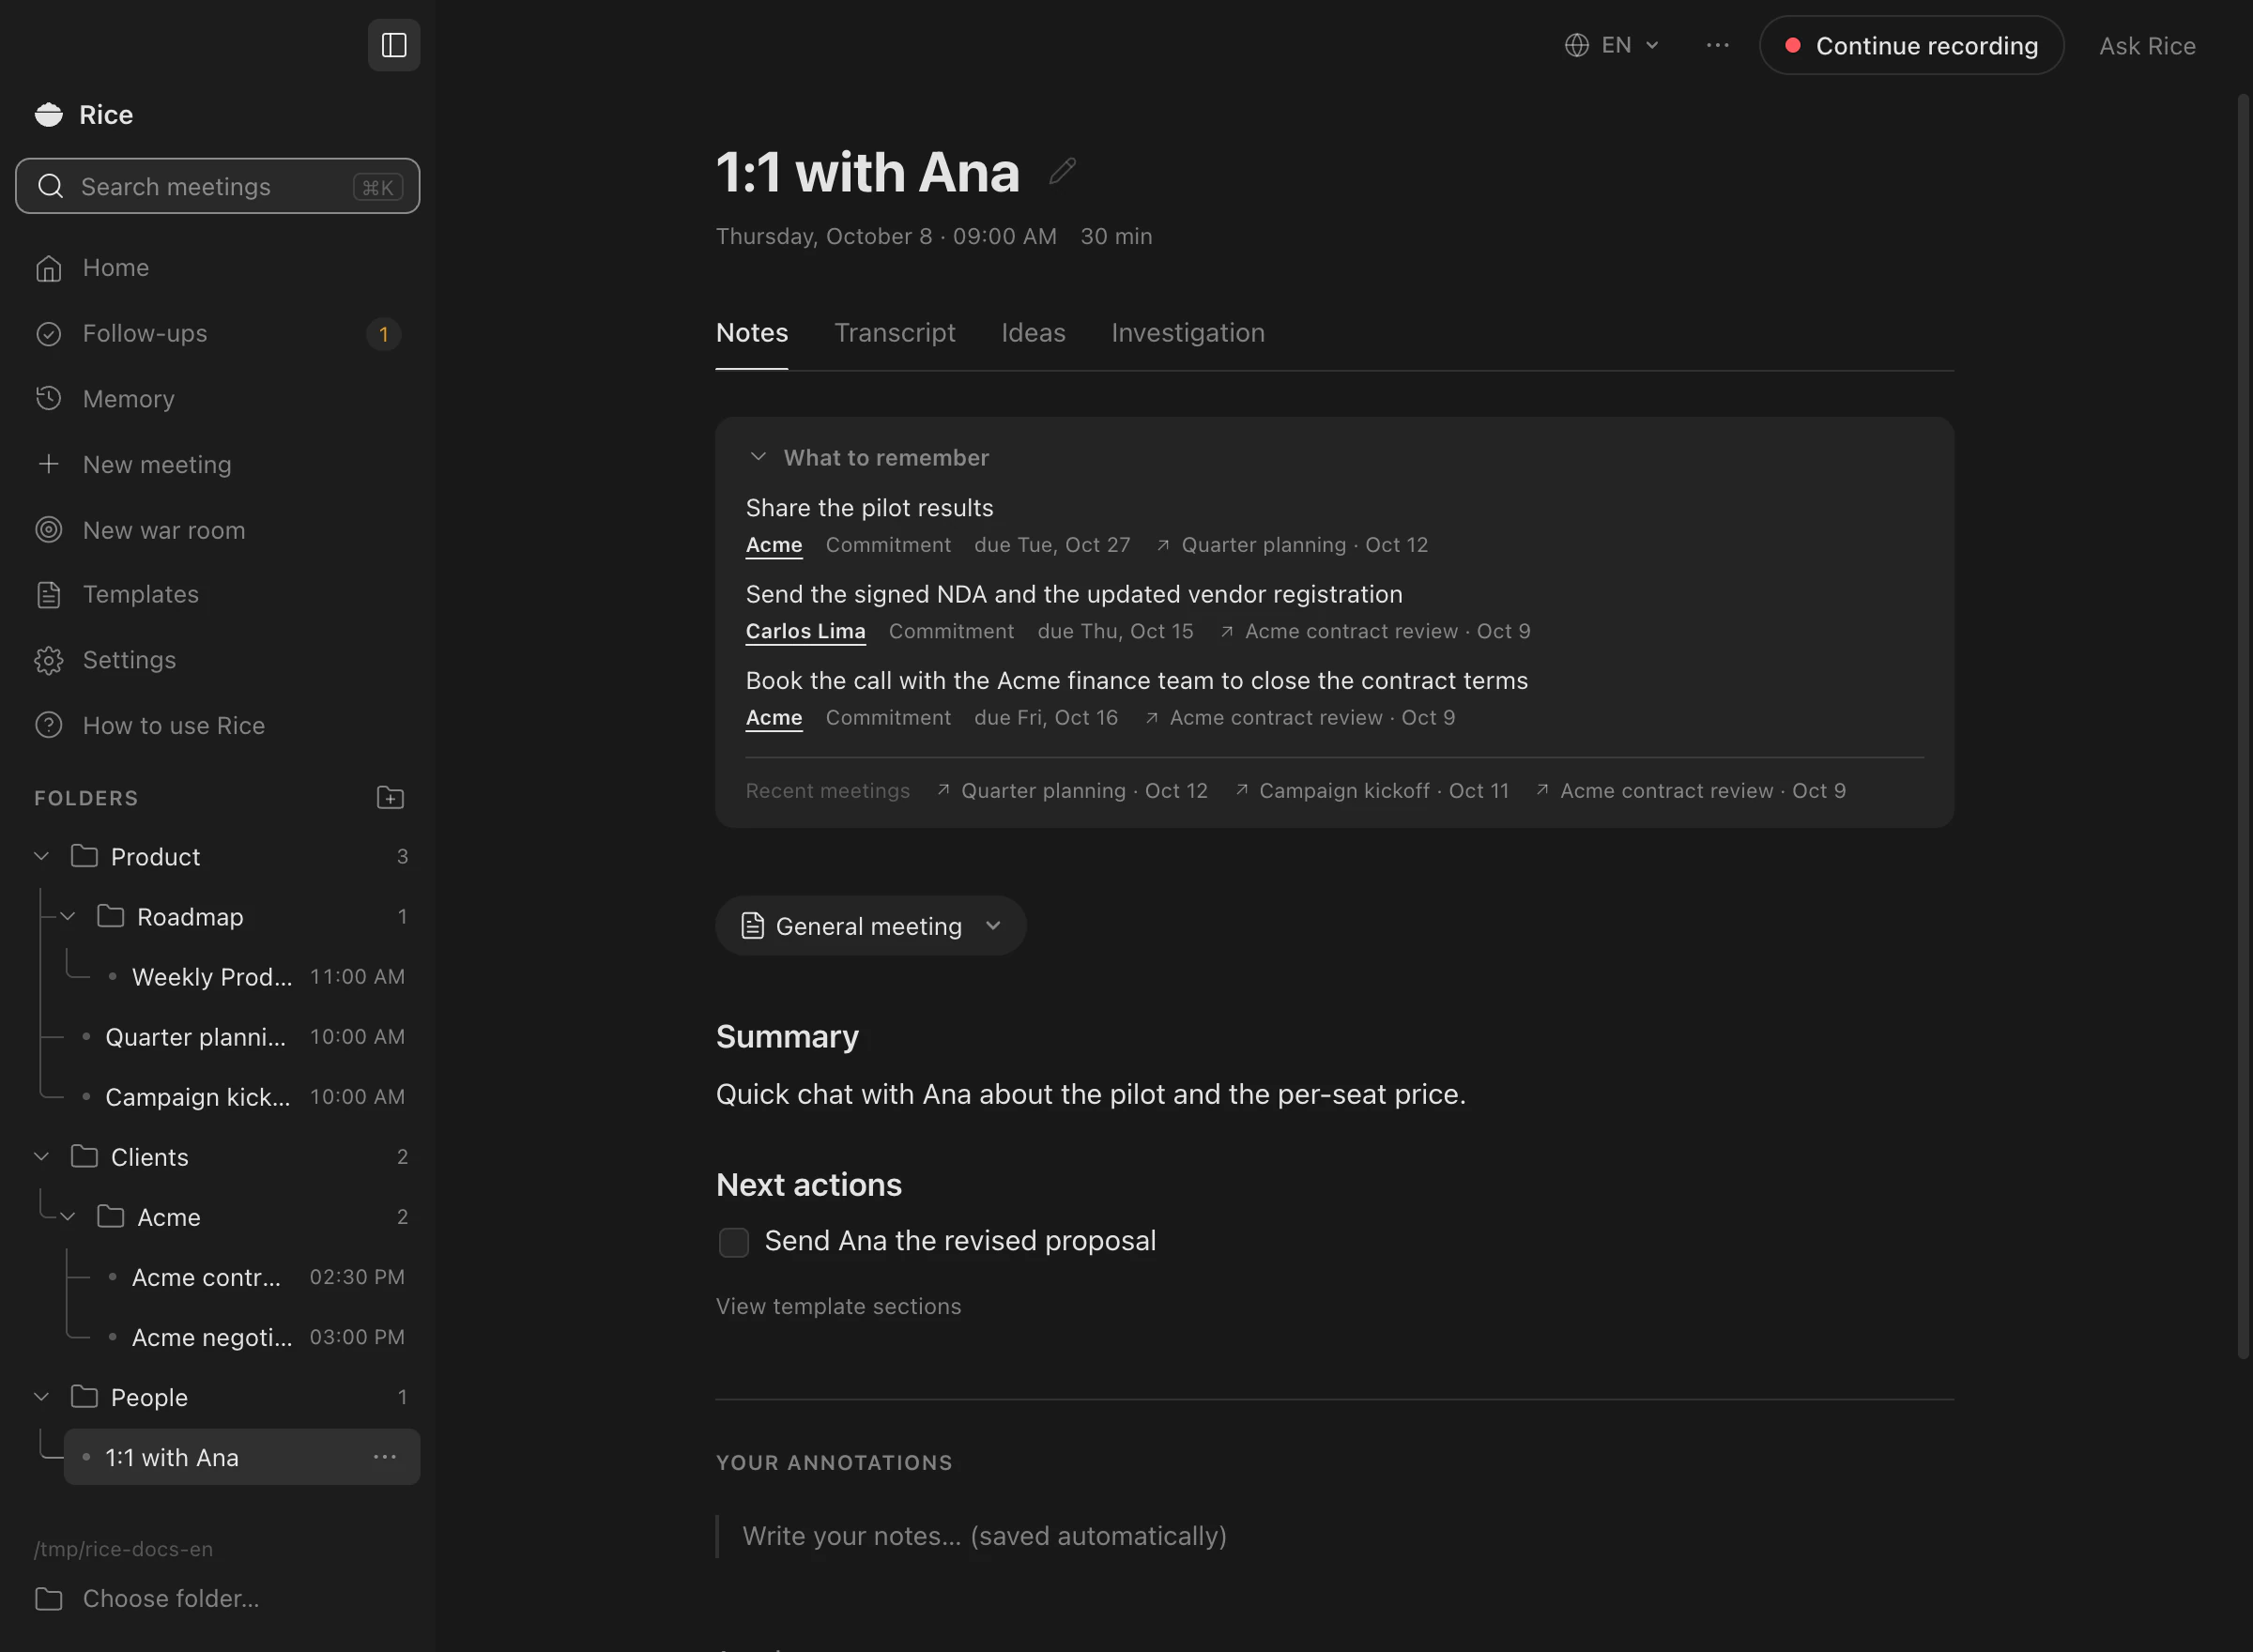The height and width of the screenshot is (1652, 2253).
Task: Open the EN language dropdown
Action: (x=1612, y=45)
